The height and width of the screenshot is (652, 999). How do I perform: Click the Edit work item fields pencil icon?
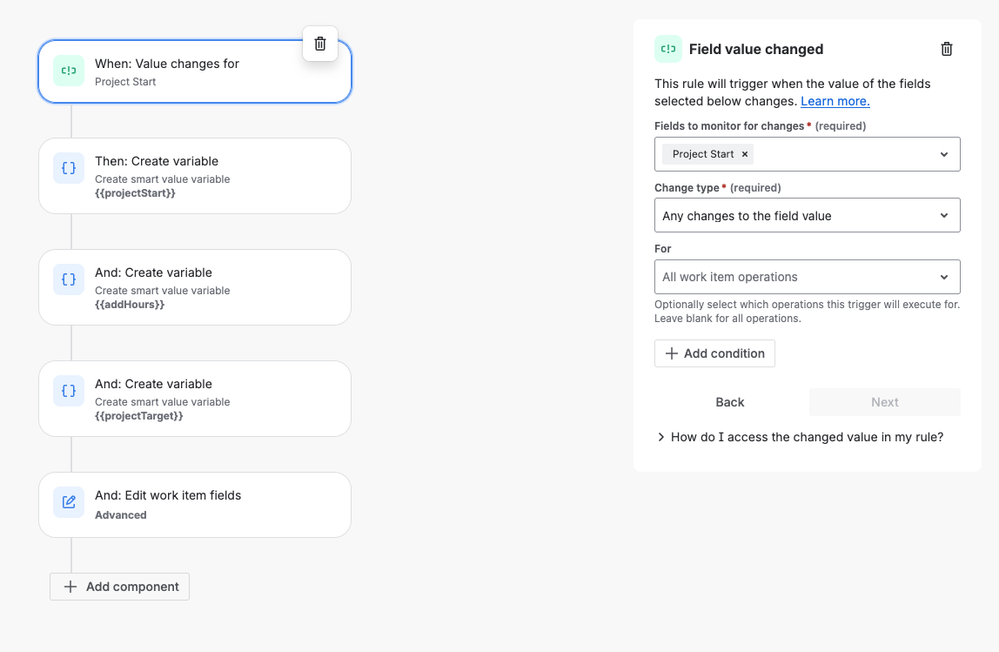click(69, 502)
